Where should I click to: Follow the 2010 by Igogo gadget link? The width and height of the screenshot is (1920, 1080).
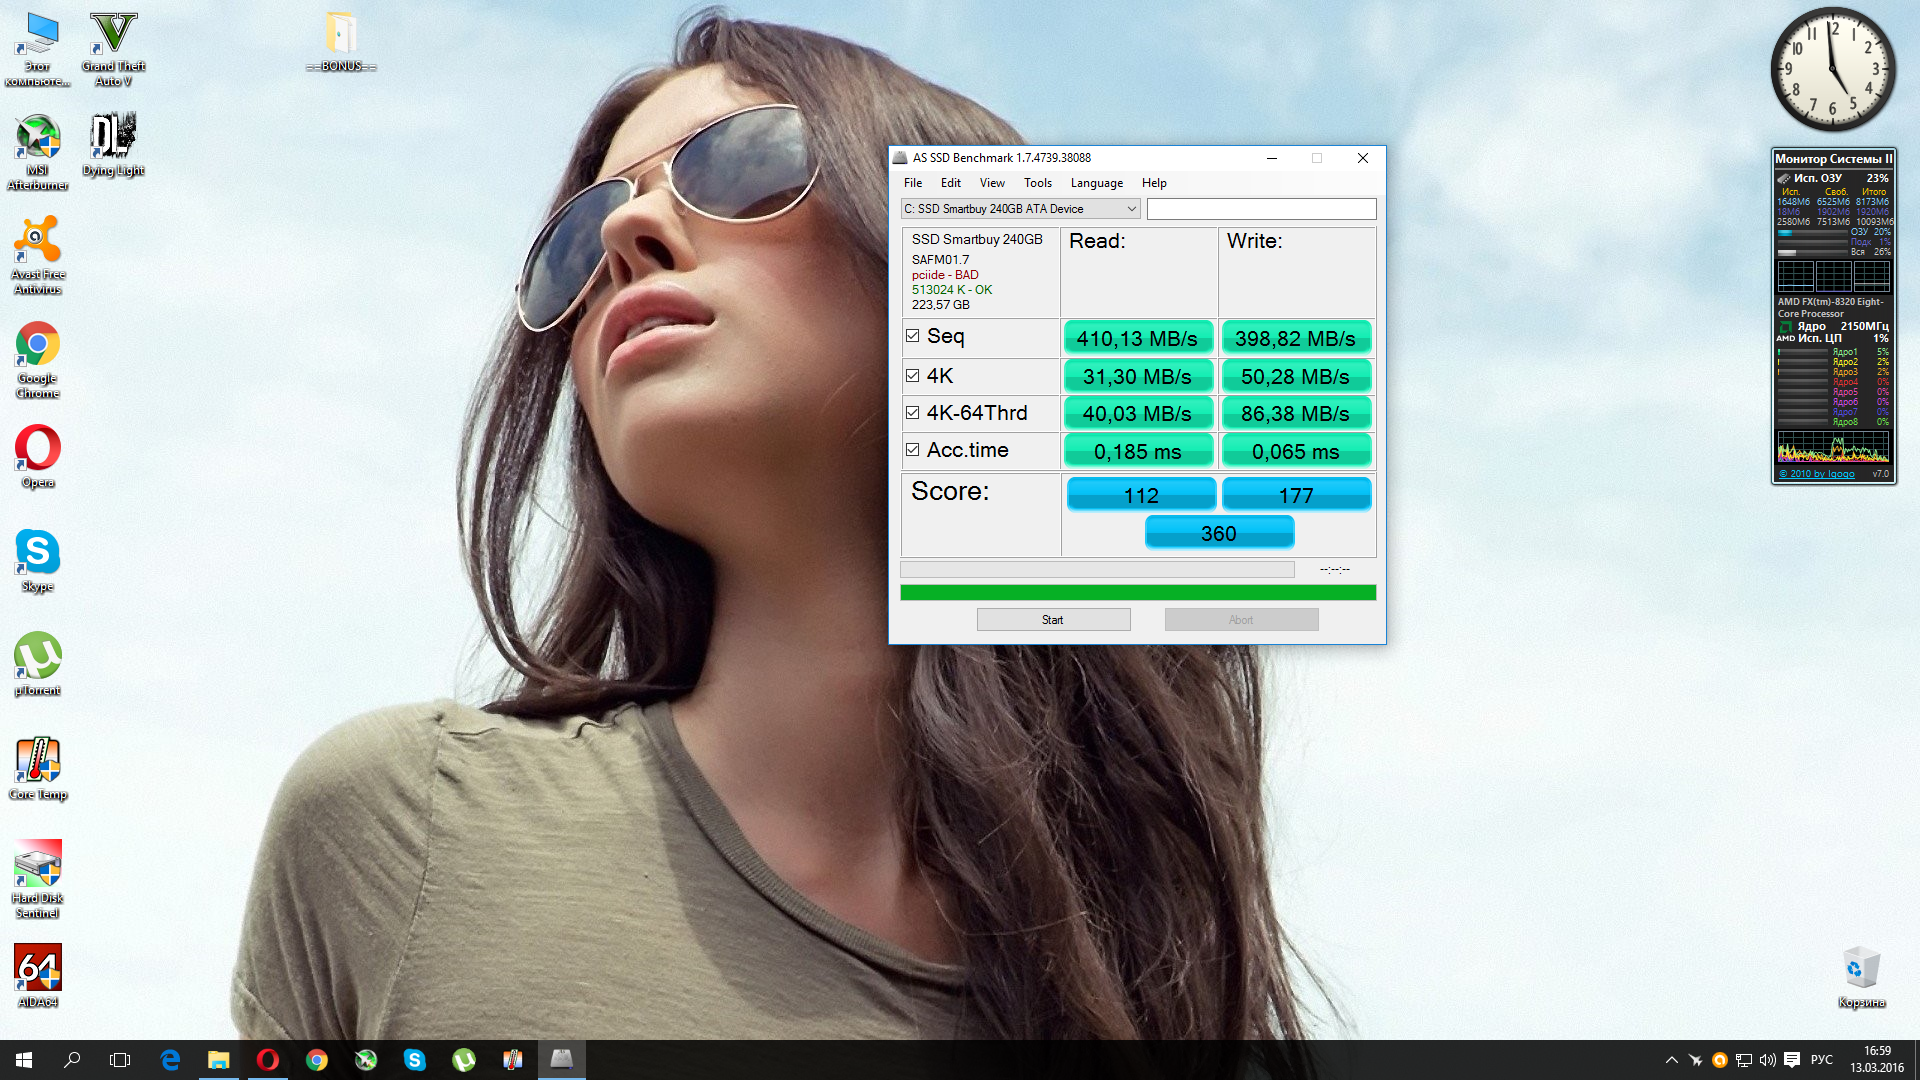tap(1816, 474)
